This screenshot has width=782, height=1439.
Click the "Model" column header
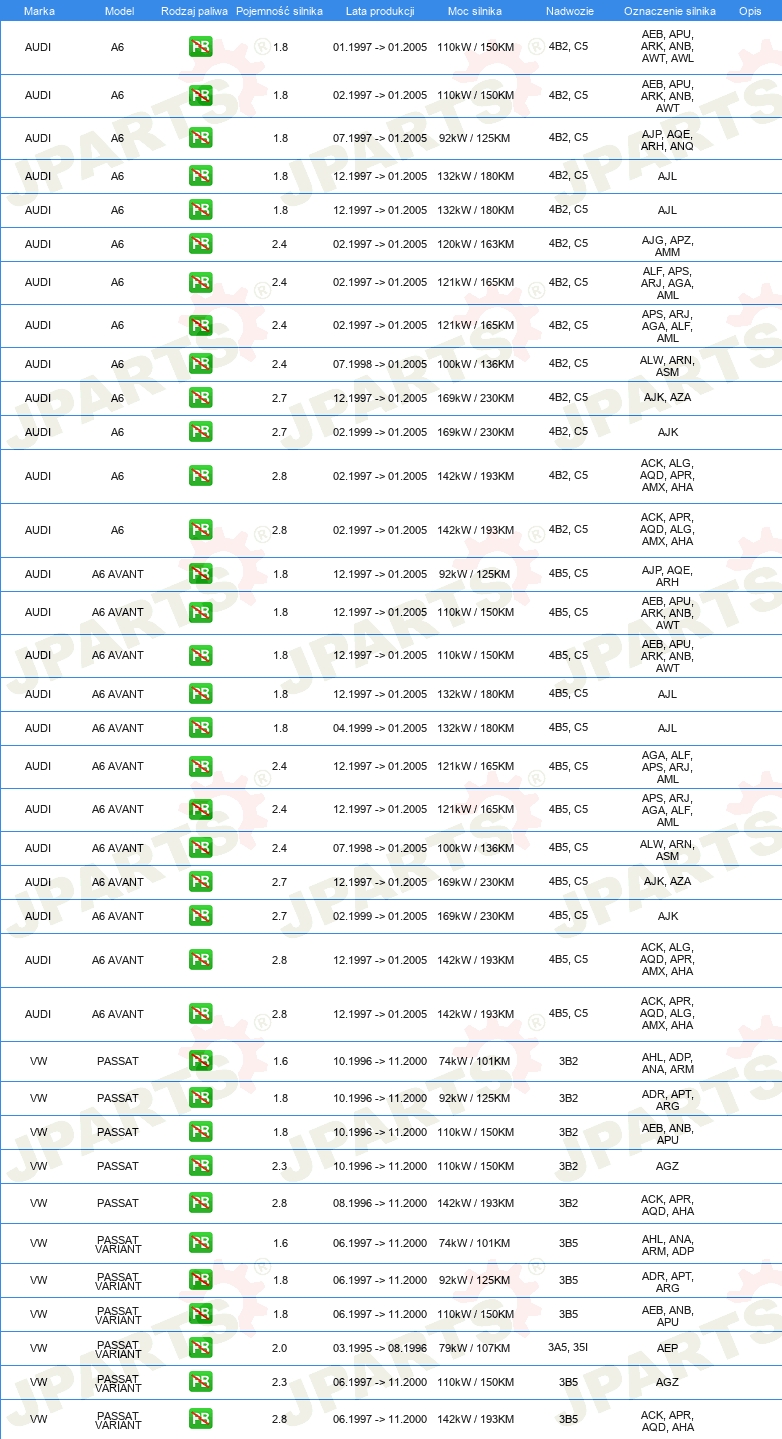(x=119, y=11)
